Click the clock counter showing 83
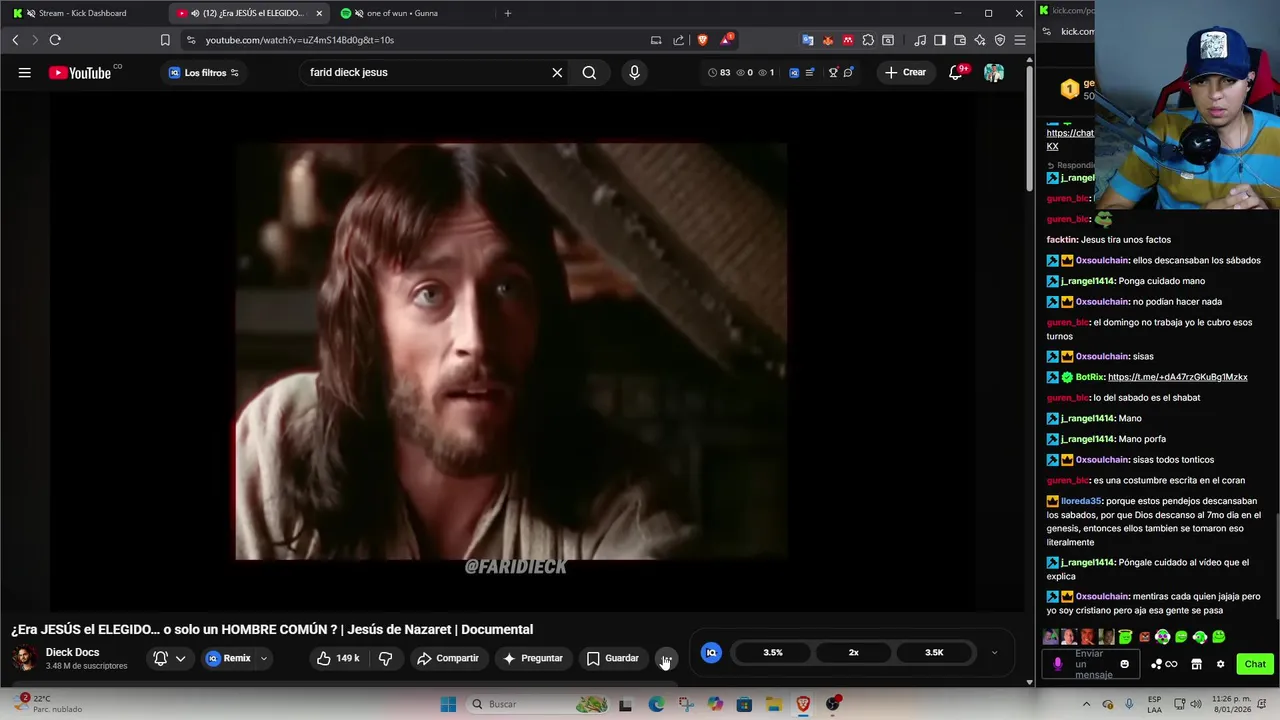 pos(718,72)
